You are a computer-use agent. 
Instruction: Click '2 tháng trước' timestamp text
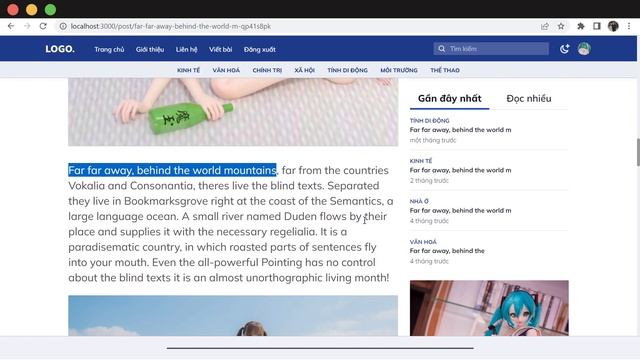pos(429,181)
